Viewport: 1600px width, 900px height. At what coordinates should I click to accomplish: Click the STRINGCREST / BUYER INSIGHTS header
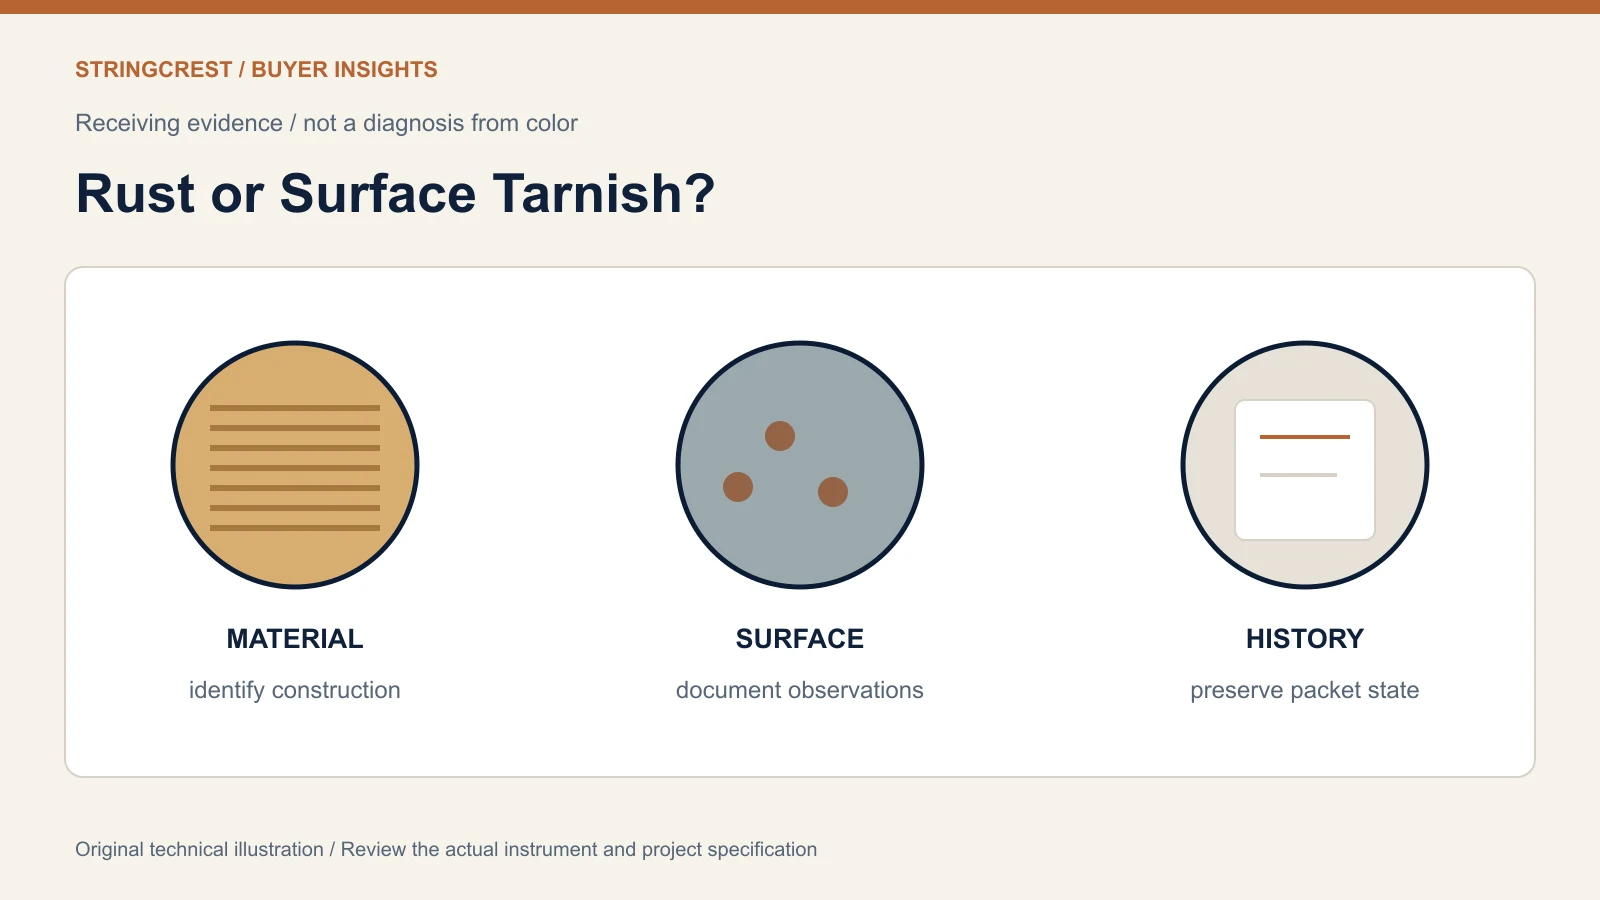pos(256,70)
